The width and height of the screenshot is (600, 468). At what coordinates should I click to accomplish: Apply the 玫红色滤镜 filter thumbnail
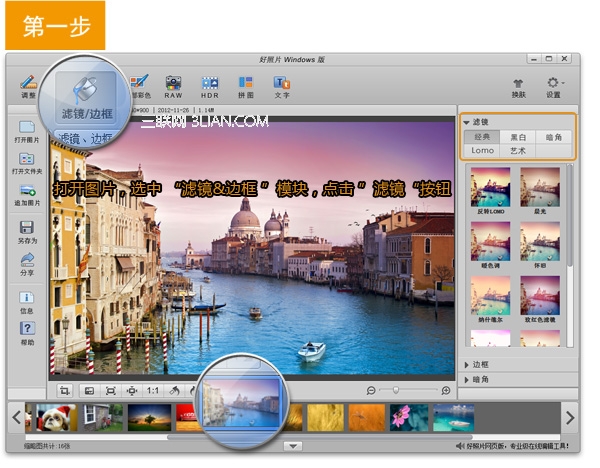pos(540,296)
